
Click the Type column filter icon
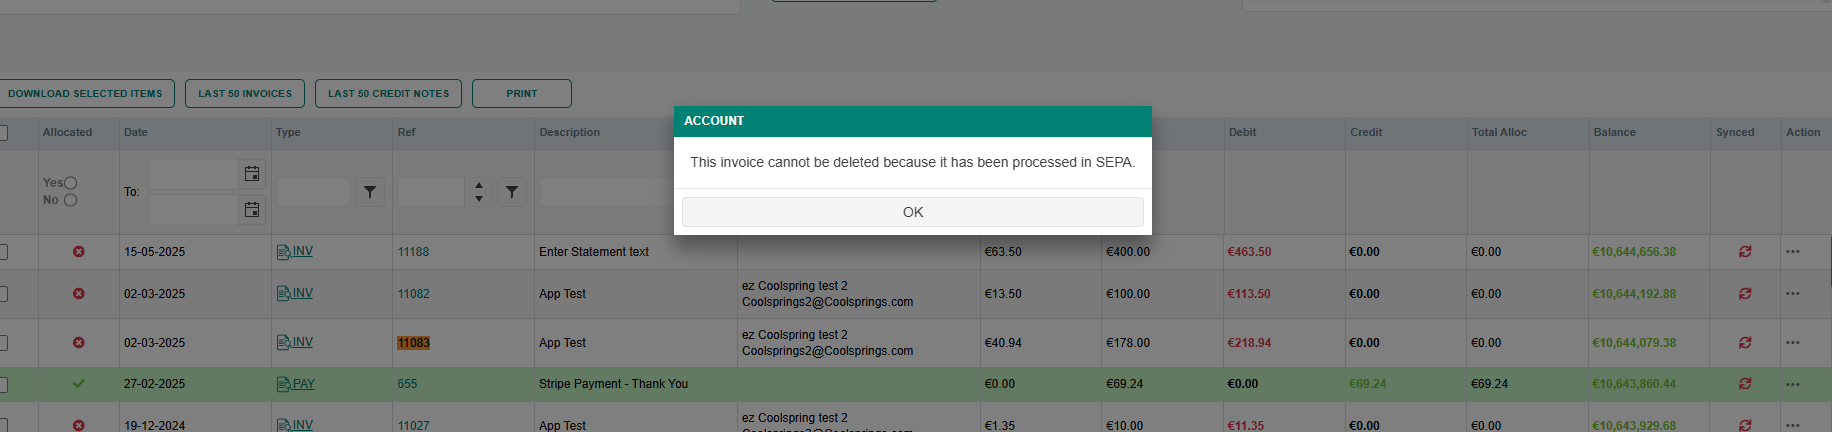pos(370,192)
